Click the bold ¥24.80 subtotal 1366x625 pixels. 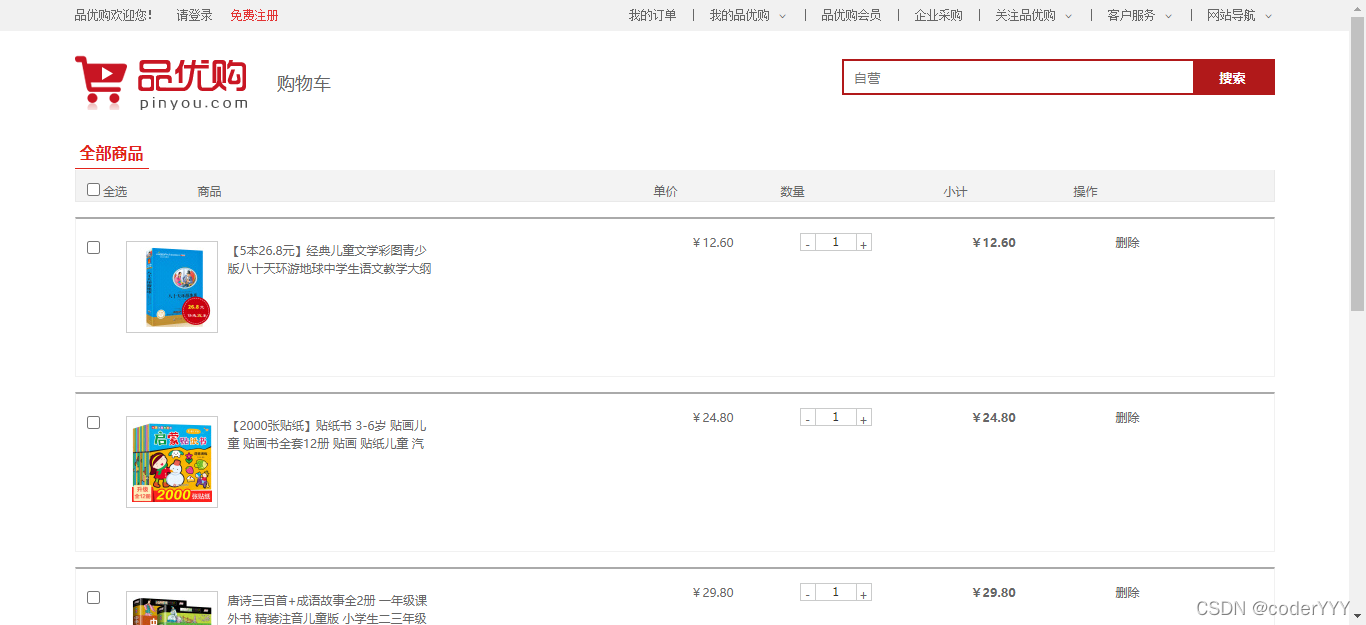pos(994,417)
